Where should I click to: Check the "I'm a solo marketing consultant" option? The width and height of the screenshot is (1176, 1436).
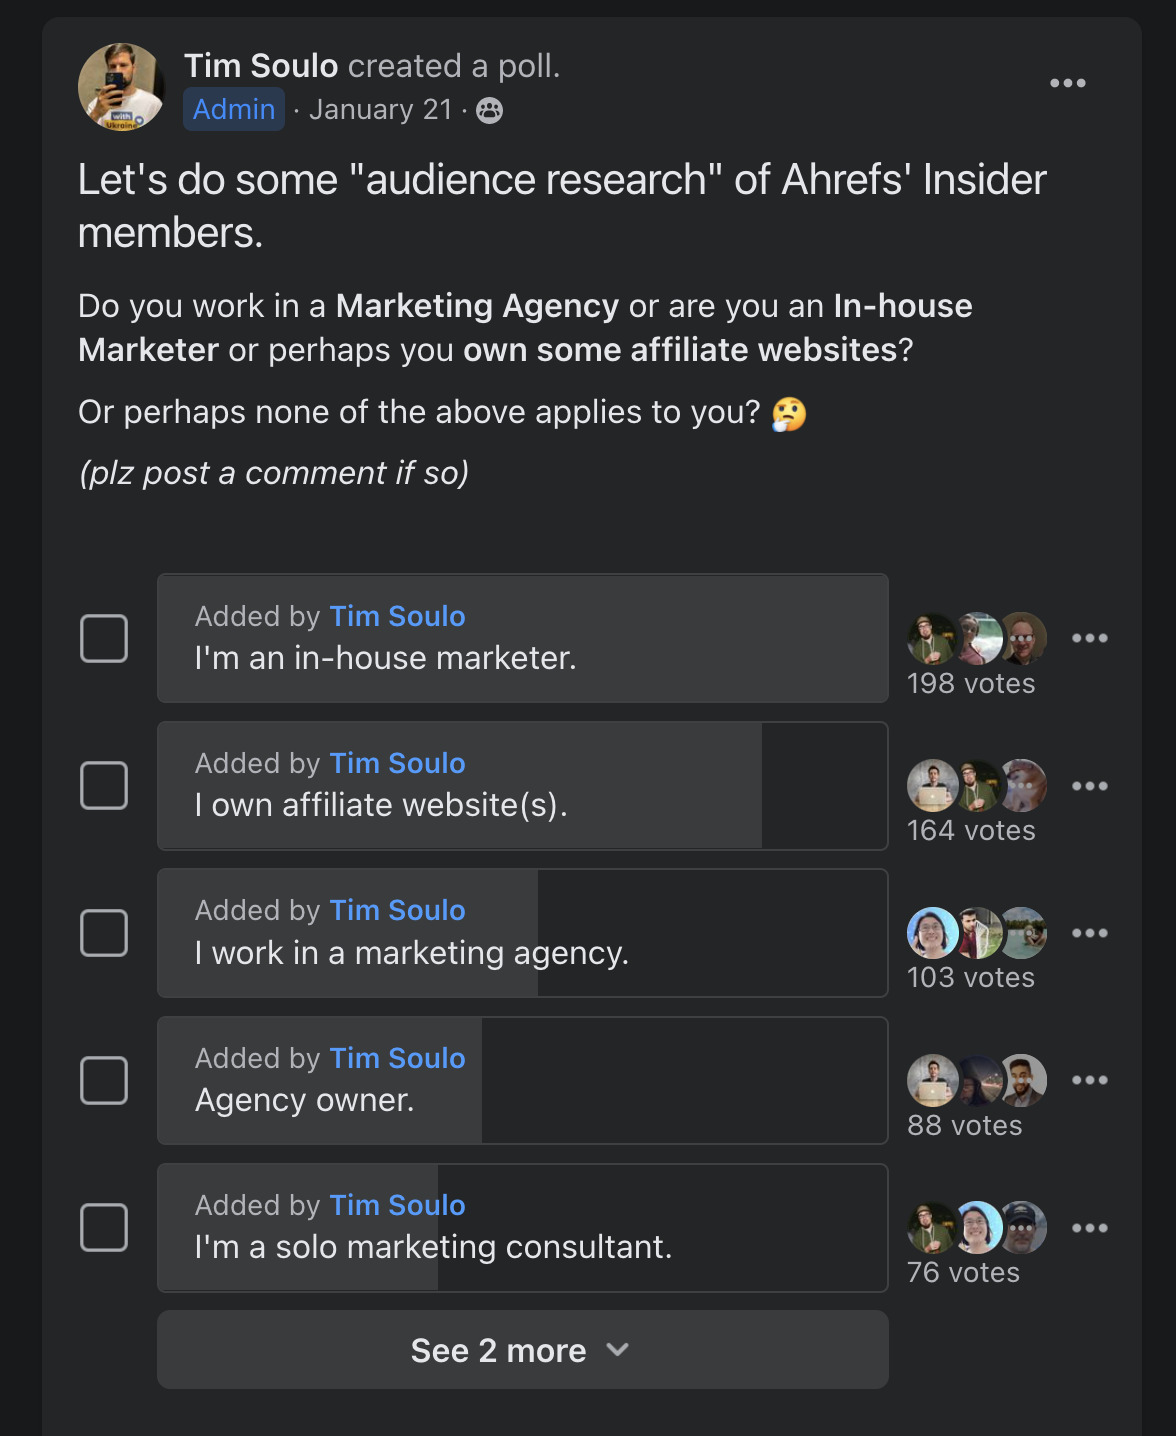coord(104,1227)
